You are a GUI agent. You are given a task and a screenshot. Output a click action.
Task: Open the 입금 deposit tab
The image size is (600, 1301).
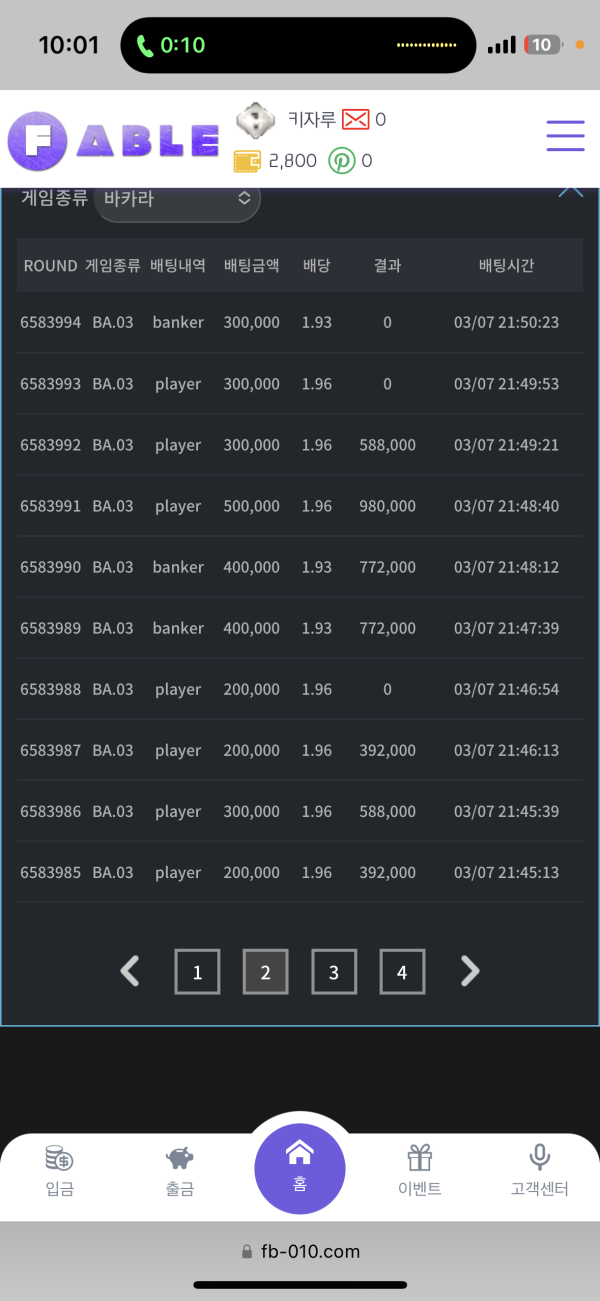(59, 1171)
